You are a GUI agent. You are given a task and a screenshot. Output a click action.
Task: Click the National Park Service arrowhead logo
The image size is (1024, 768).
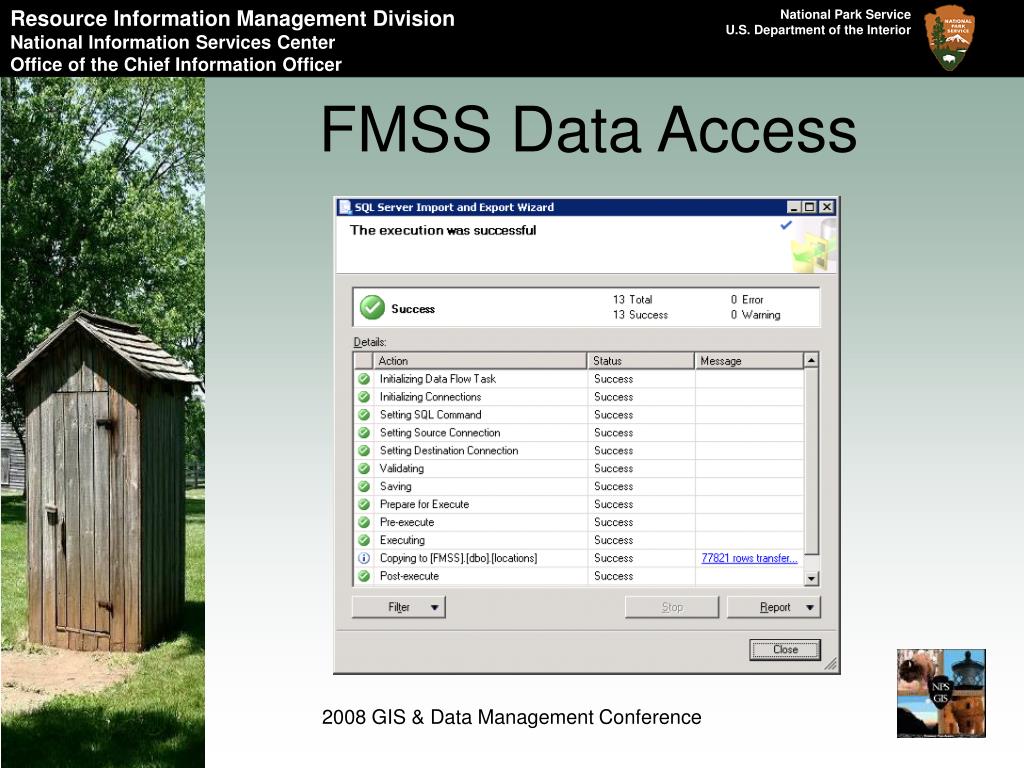[950, 38]
